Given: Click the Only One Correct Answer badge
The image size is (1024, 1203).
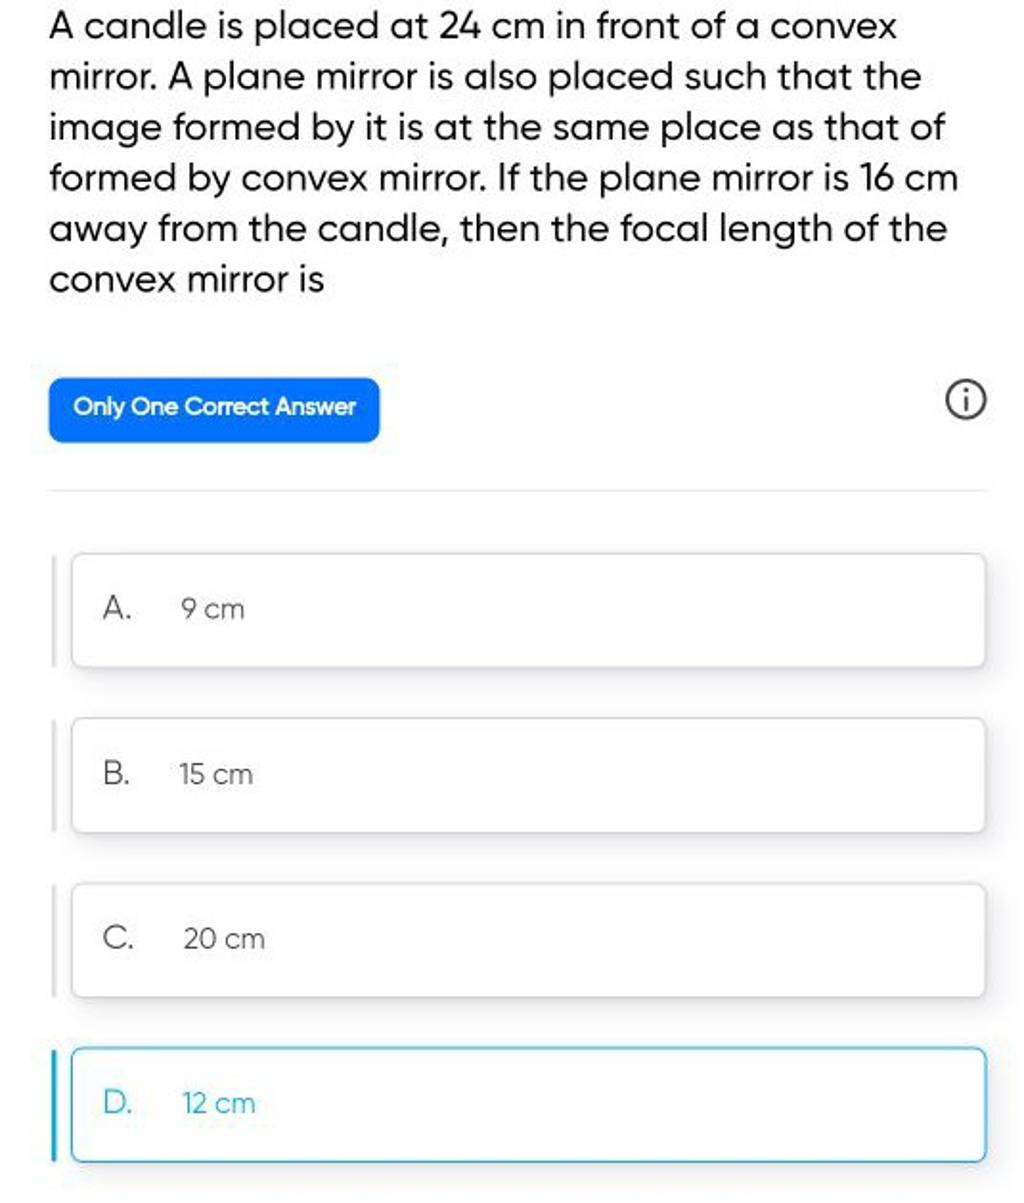Looking at the screenshot, I should pos(213,408).
